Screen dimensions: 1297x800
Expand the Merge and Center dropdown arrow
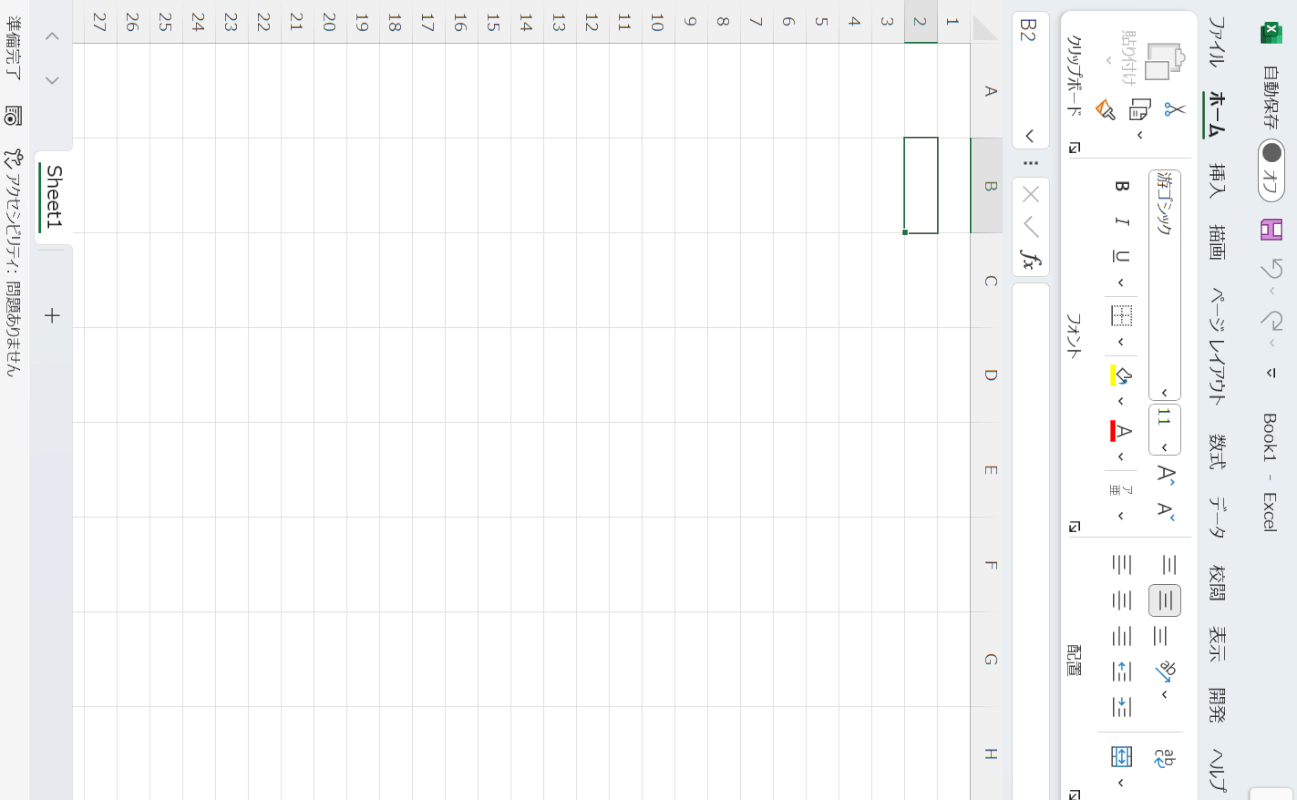(x=1121, y=783)
